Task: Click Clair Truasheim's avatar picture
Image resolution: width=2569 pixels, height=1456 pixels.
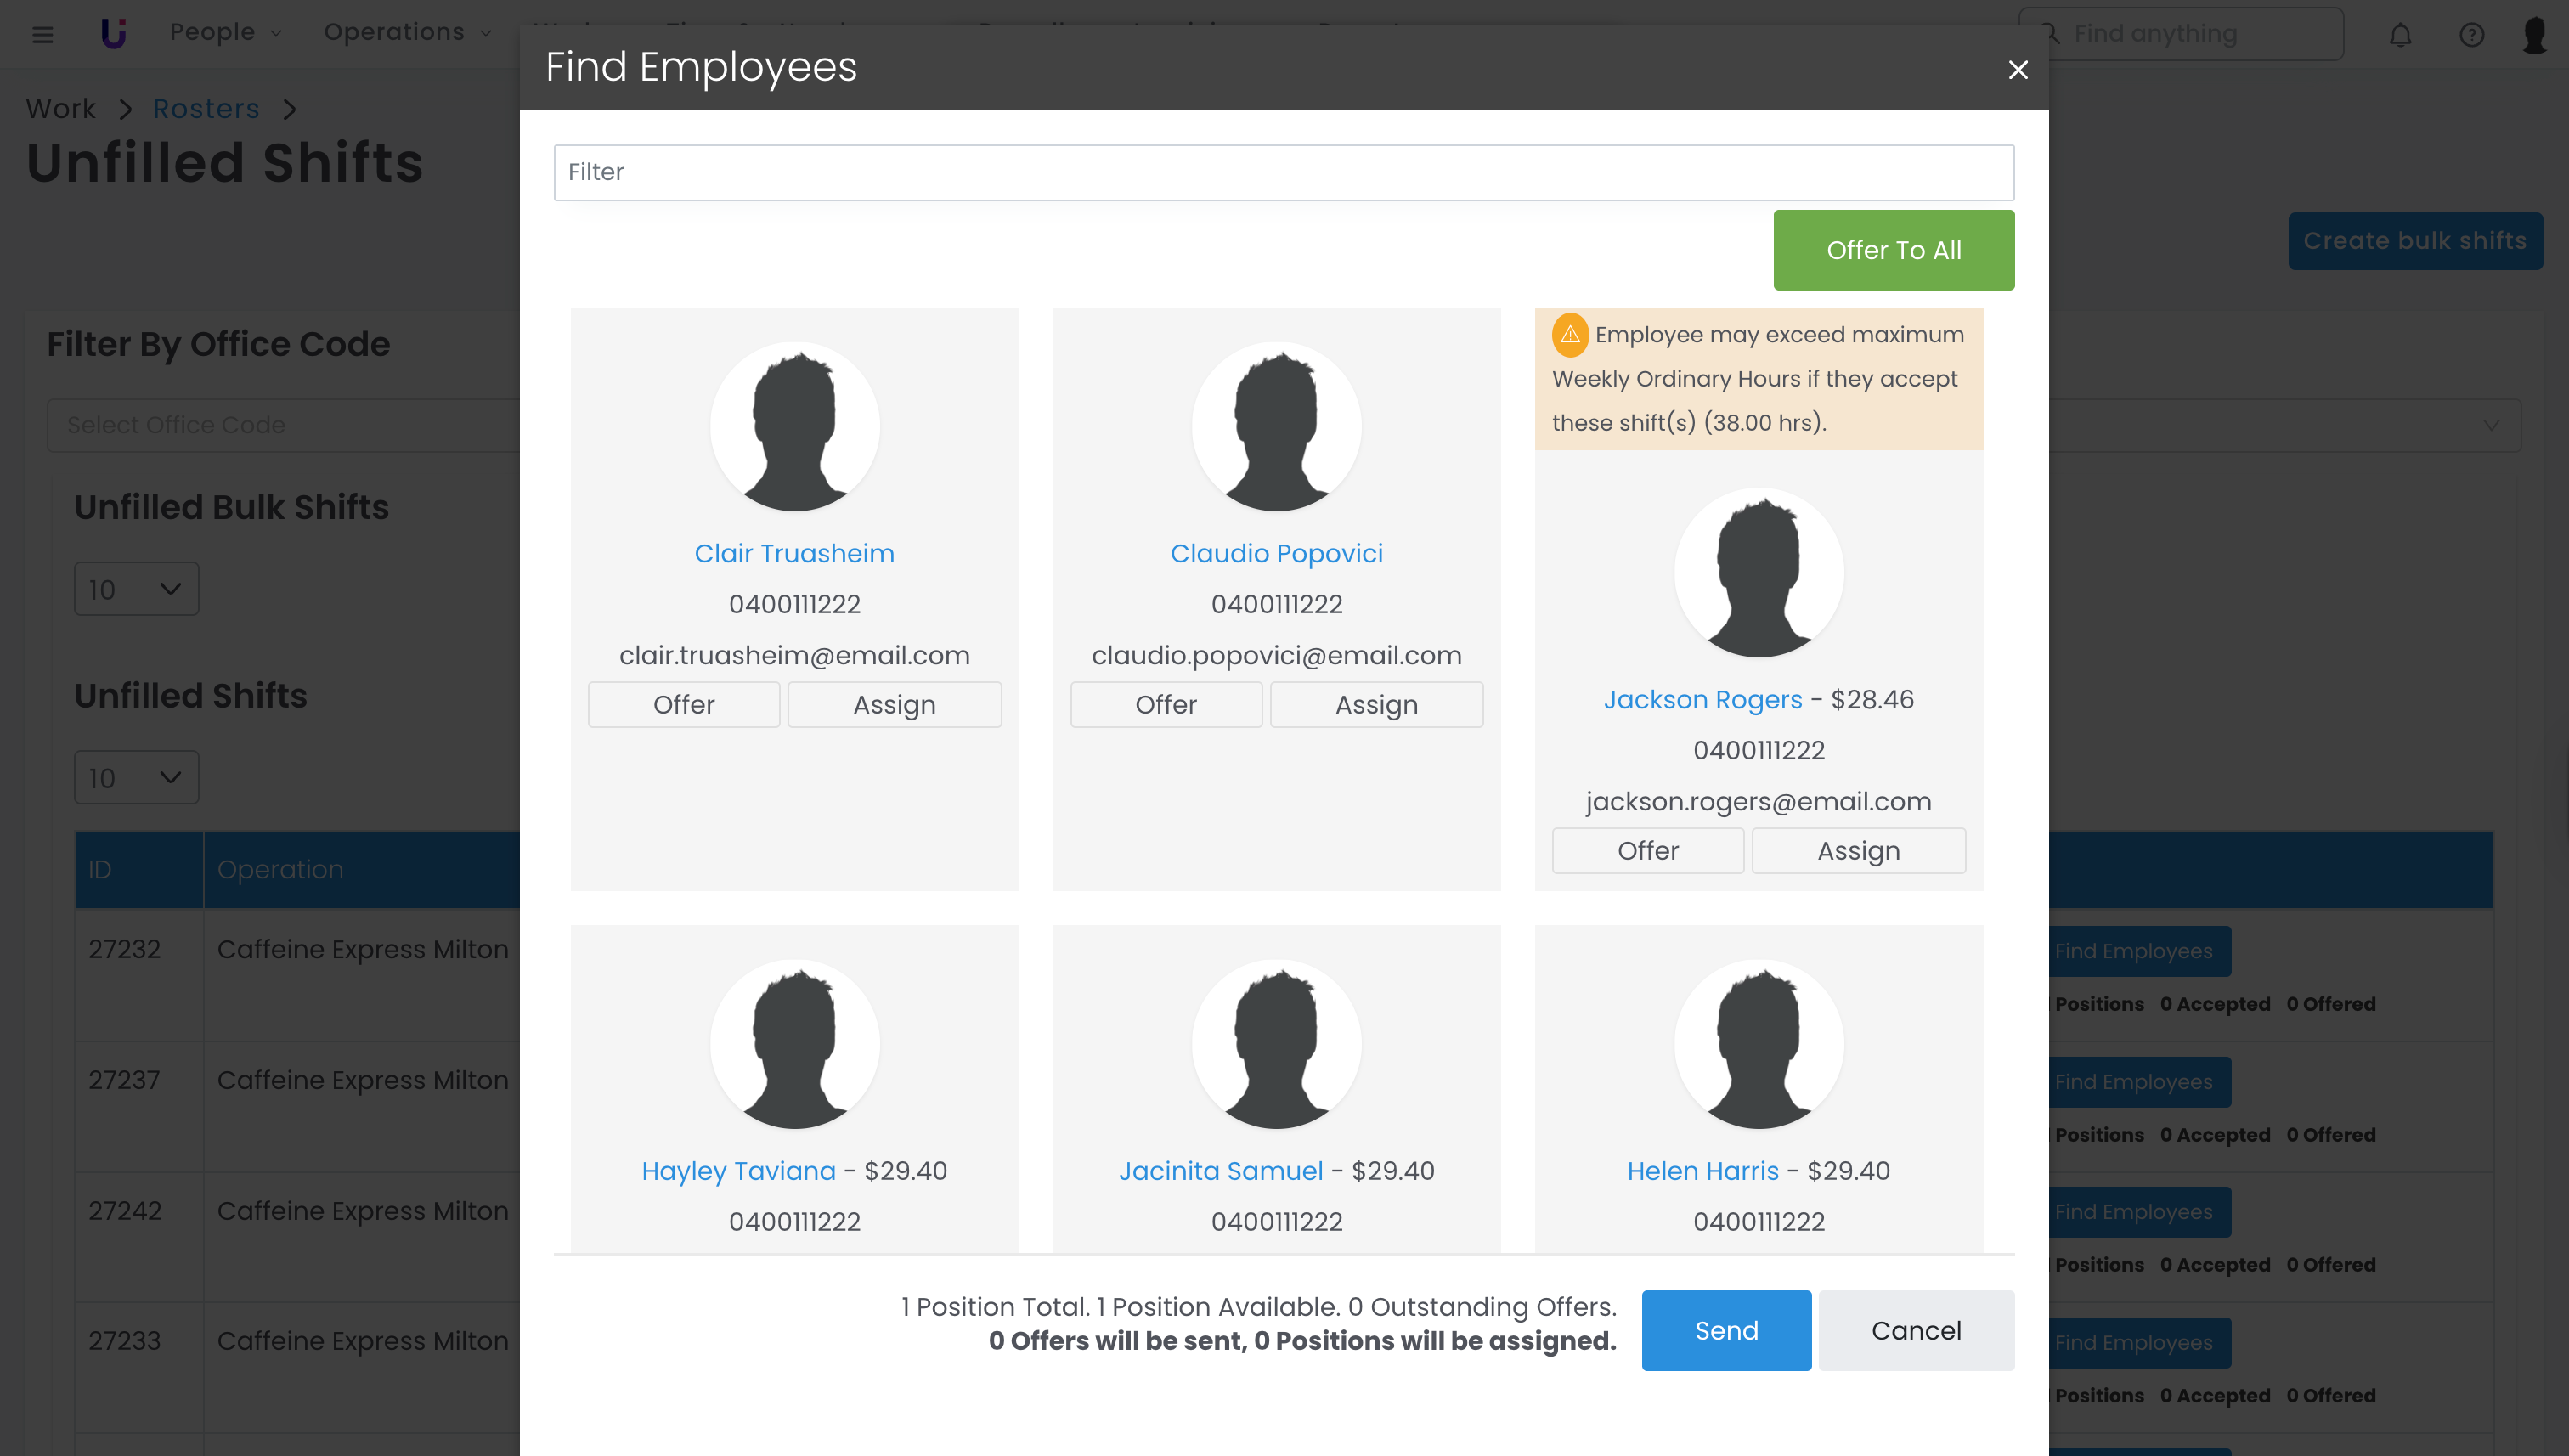Action: click(x=794, y=427)
